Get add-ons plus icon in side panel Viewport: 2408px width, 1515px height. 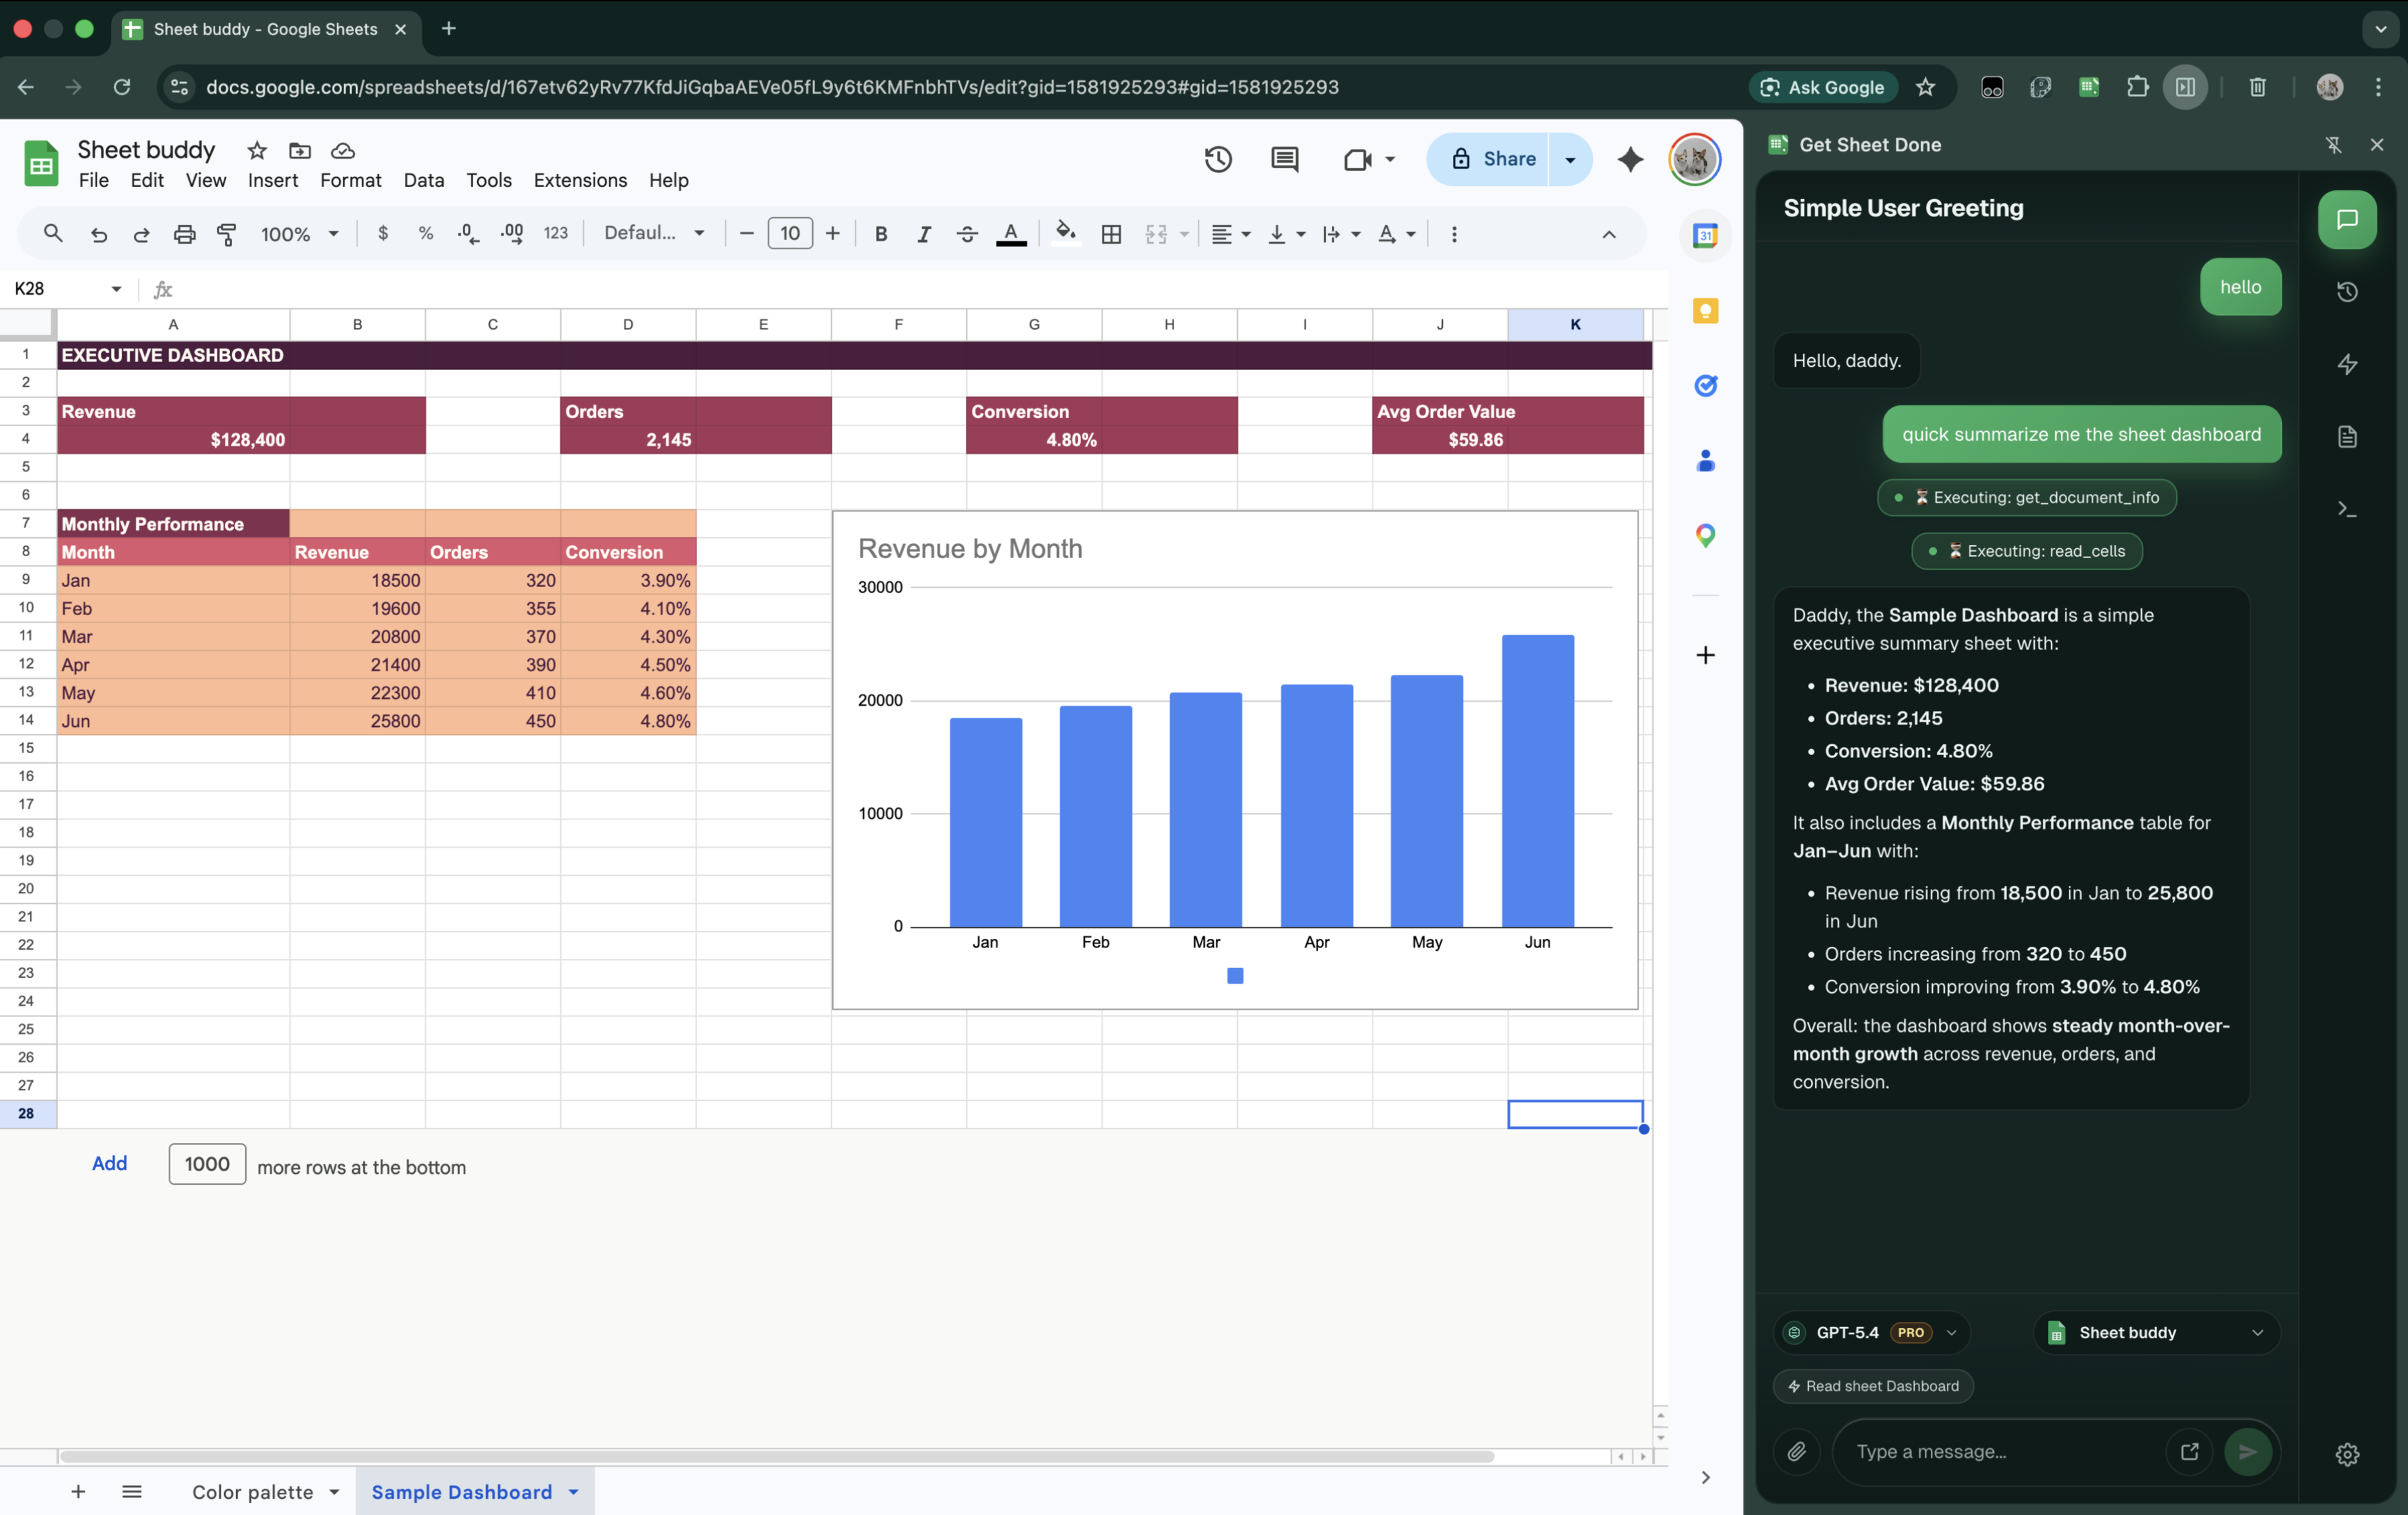coord(1705,655)
